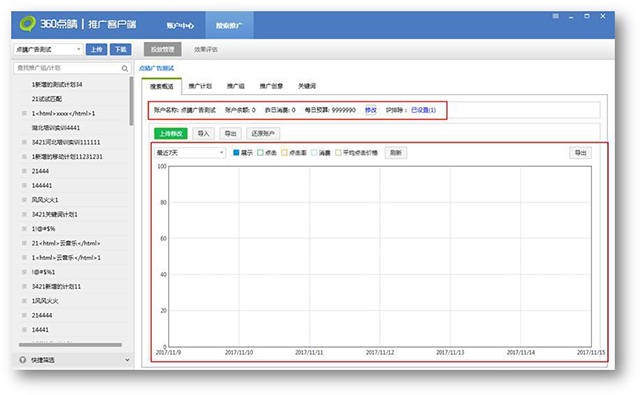Click the icon beside plan 14441
Image resolution: width=640 pixels, height=395 pixels.
click(24, 330)
